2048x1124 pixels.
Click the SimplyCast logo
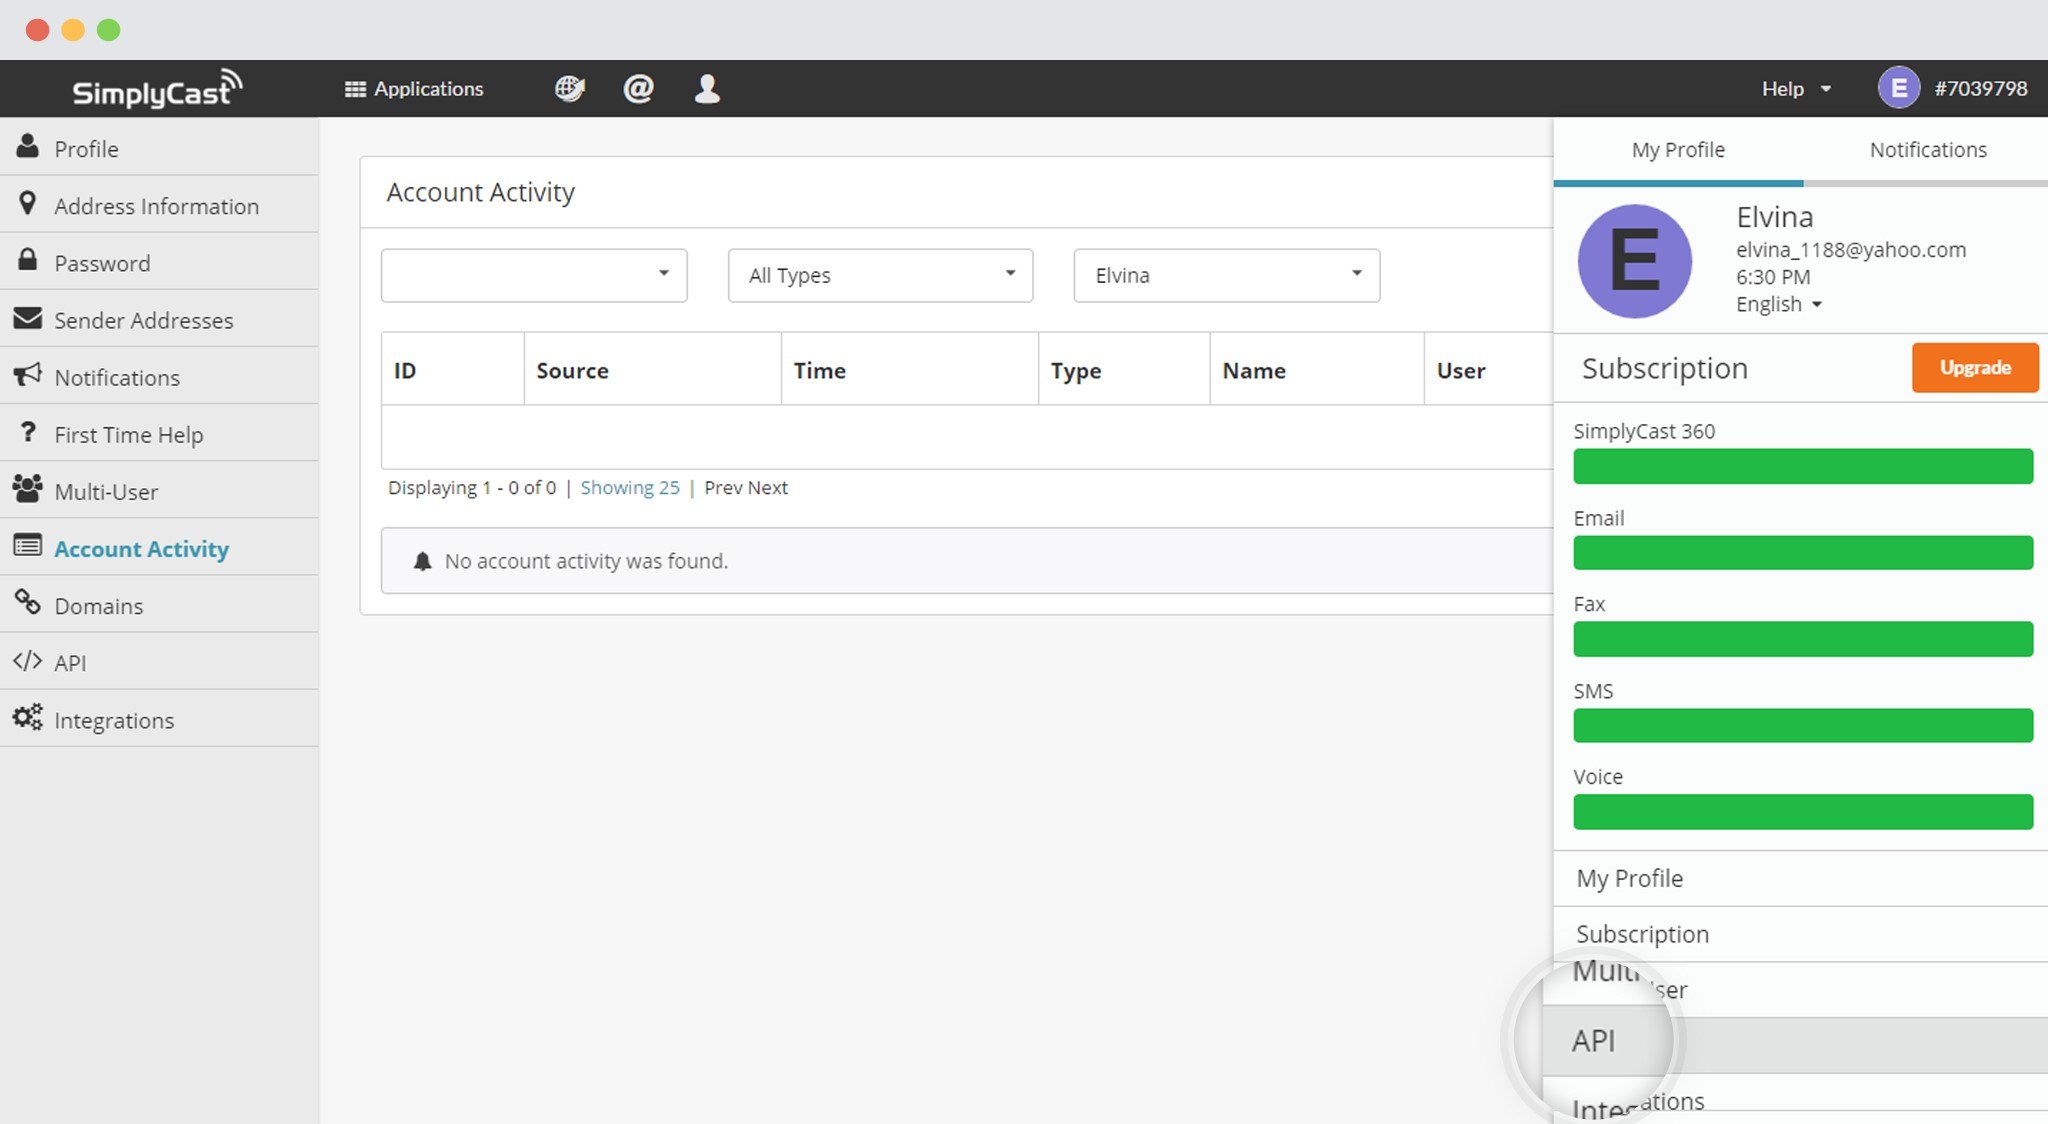coord(157,89)
